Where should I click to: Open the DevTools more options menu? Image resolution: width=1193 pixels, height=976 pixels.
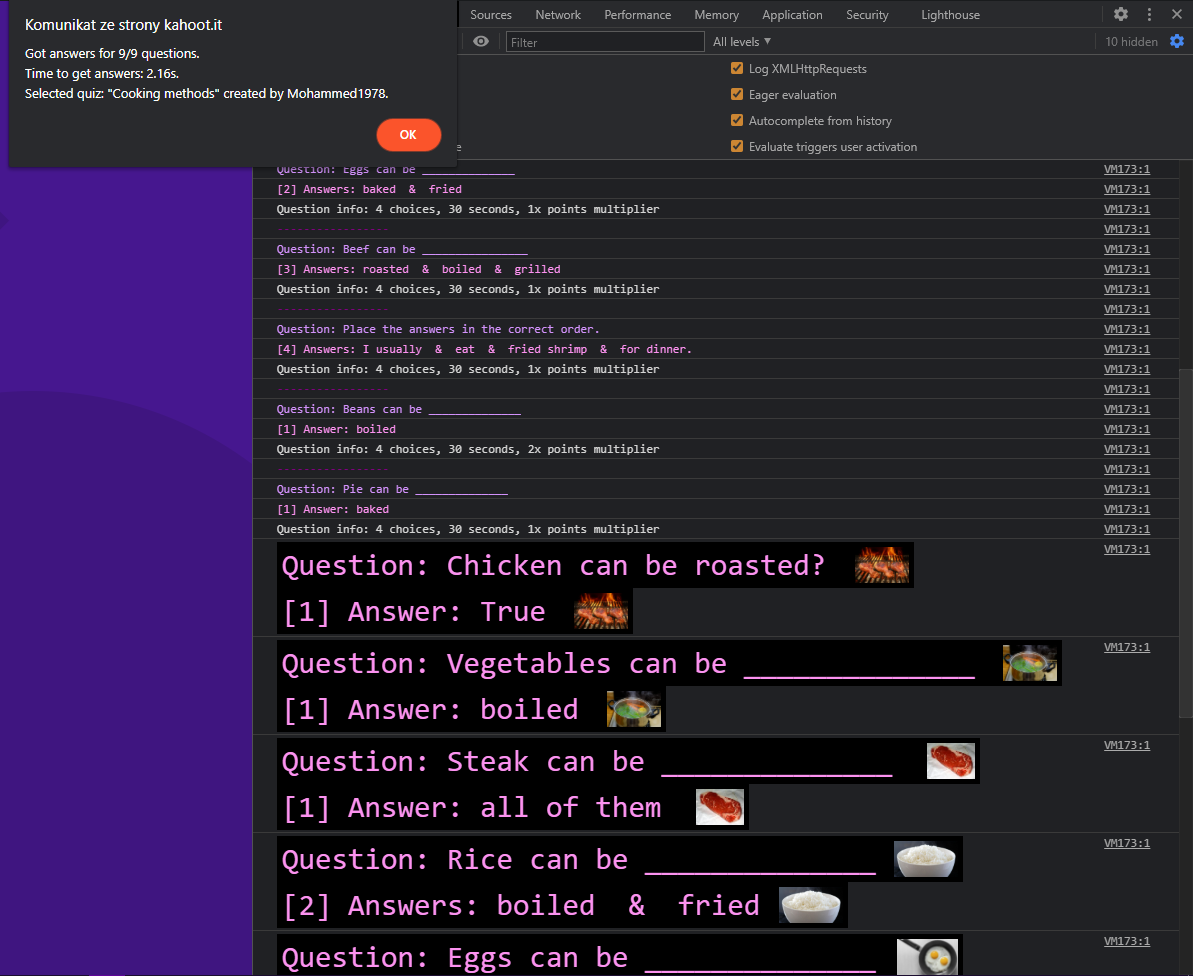pyautogui.click(x=1150, y=14)
